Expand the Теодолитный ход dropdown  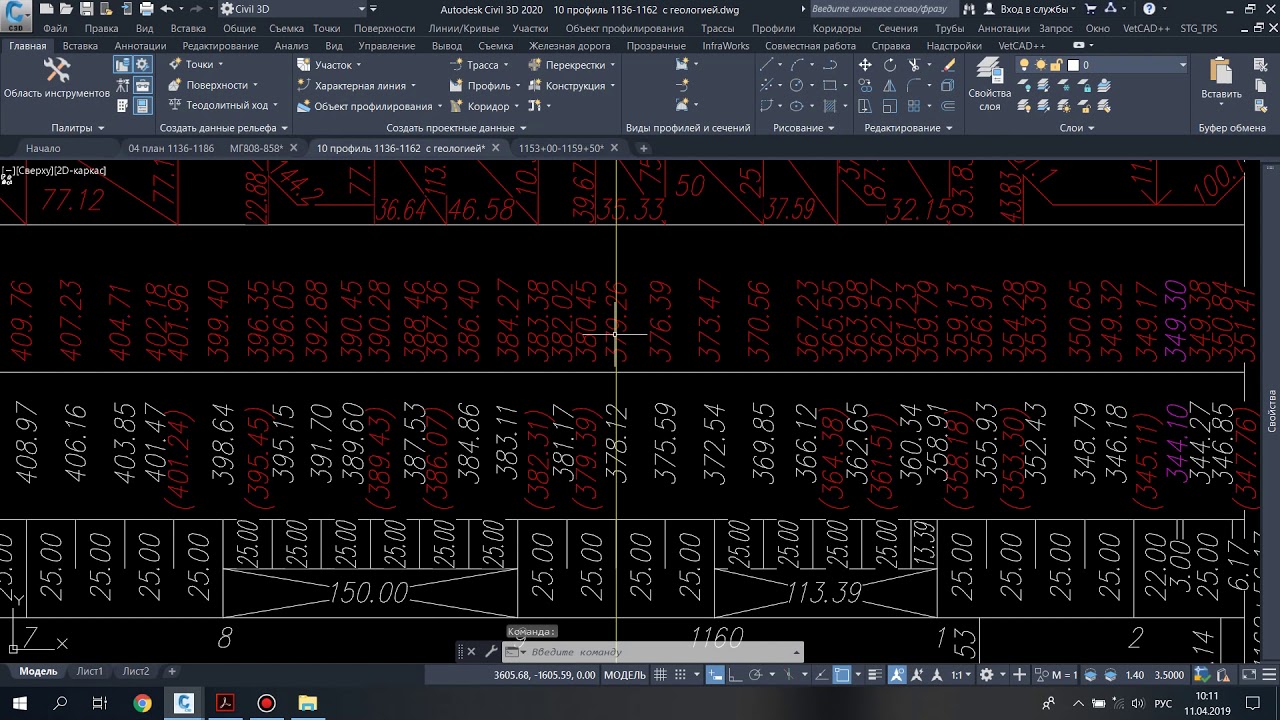[275, 105]
